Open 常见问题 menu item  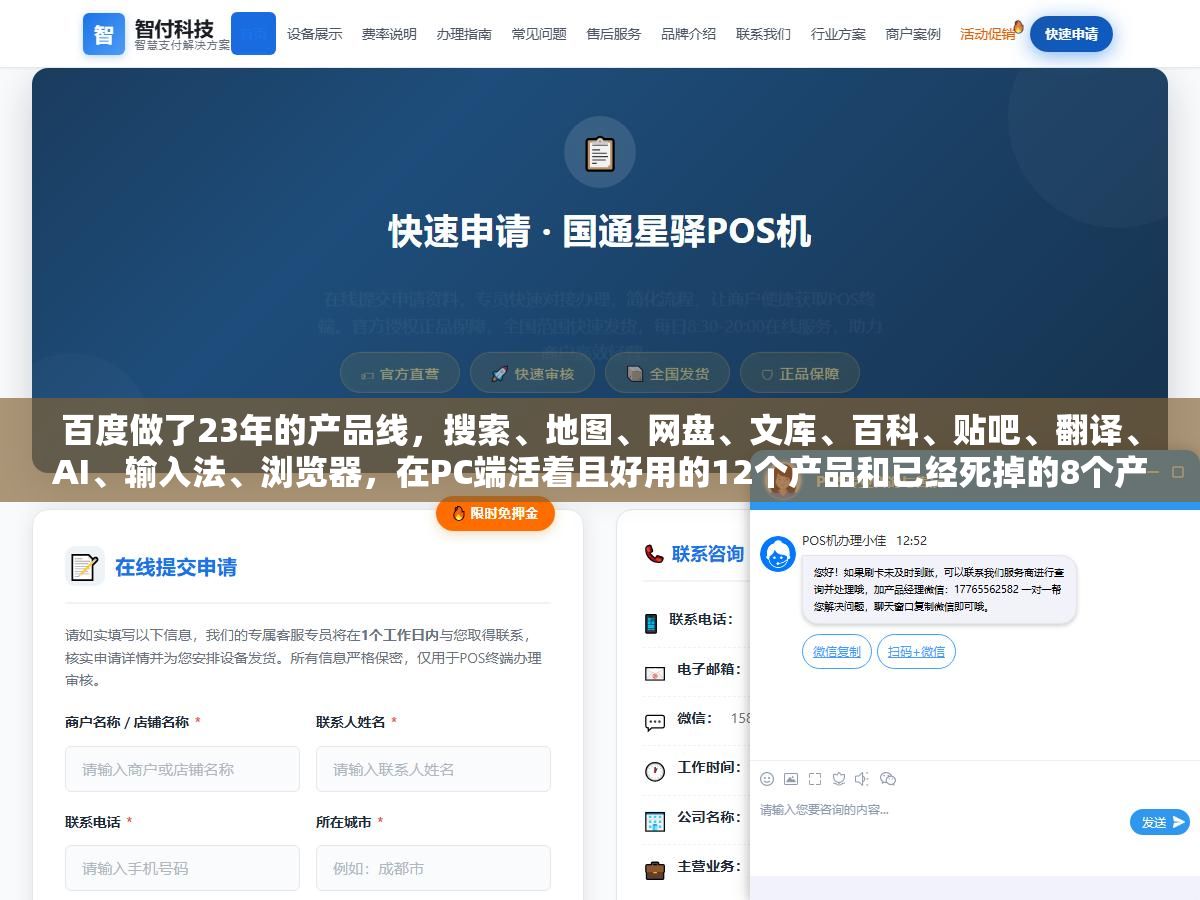click(539, 34)
